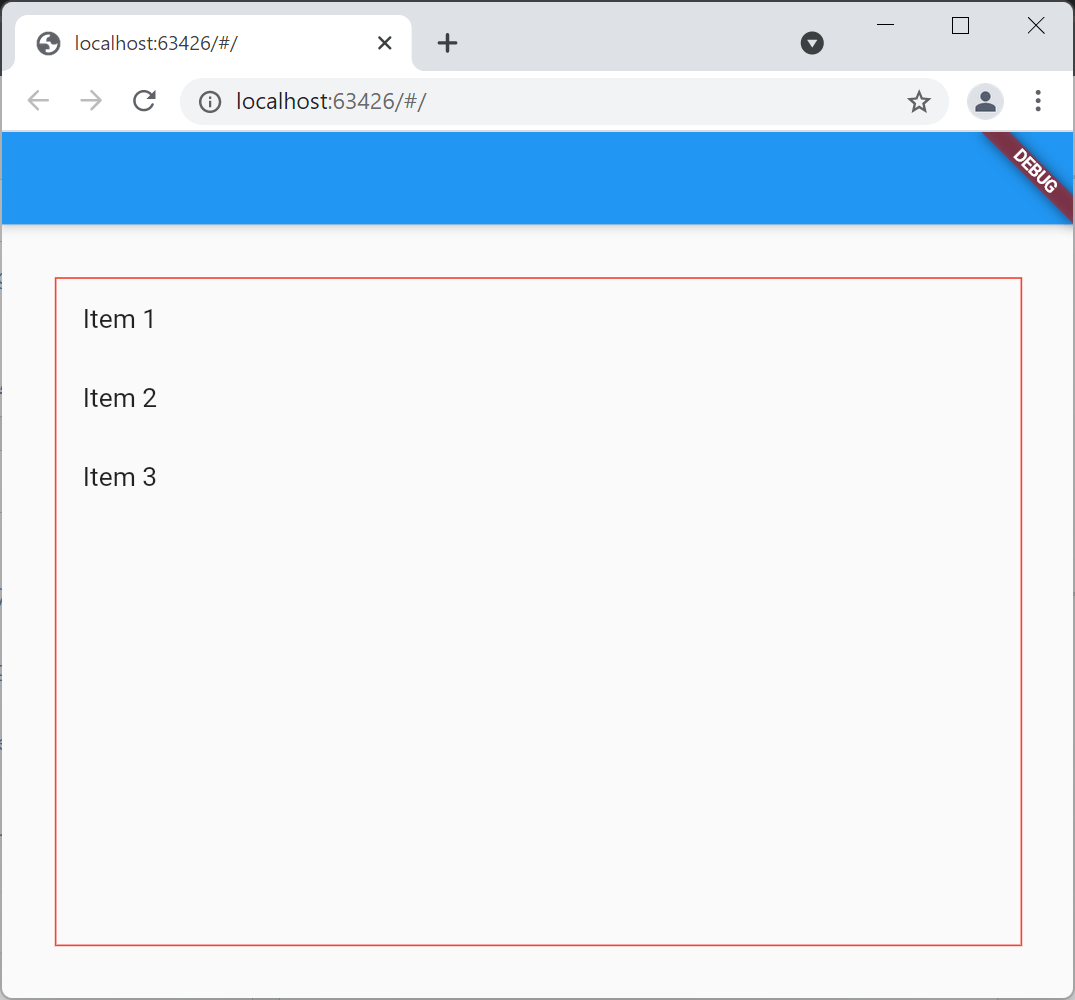Image resolution: width=1075 pixels, height=1000 pixels.
Task: Select list entry Item 2
Action: (538, 398)
